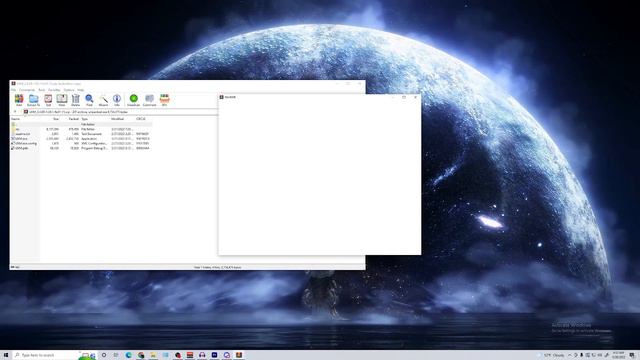Image resolution: width=640 pixels, height=360 pixels.
Task: Open the Commands menu in WinRAR
Action: (27, 90)
